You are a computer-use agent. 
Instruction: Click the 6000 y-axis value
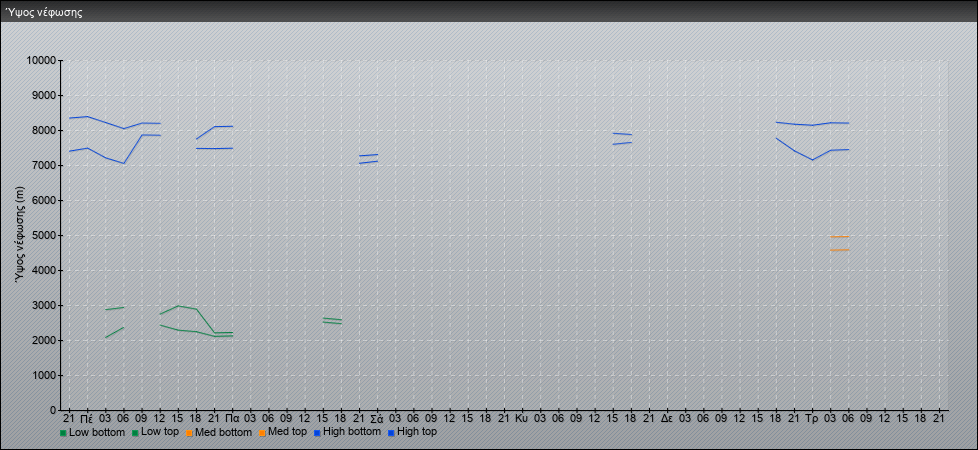point(44,200)
